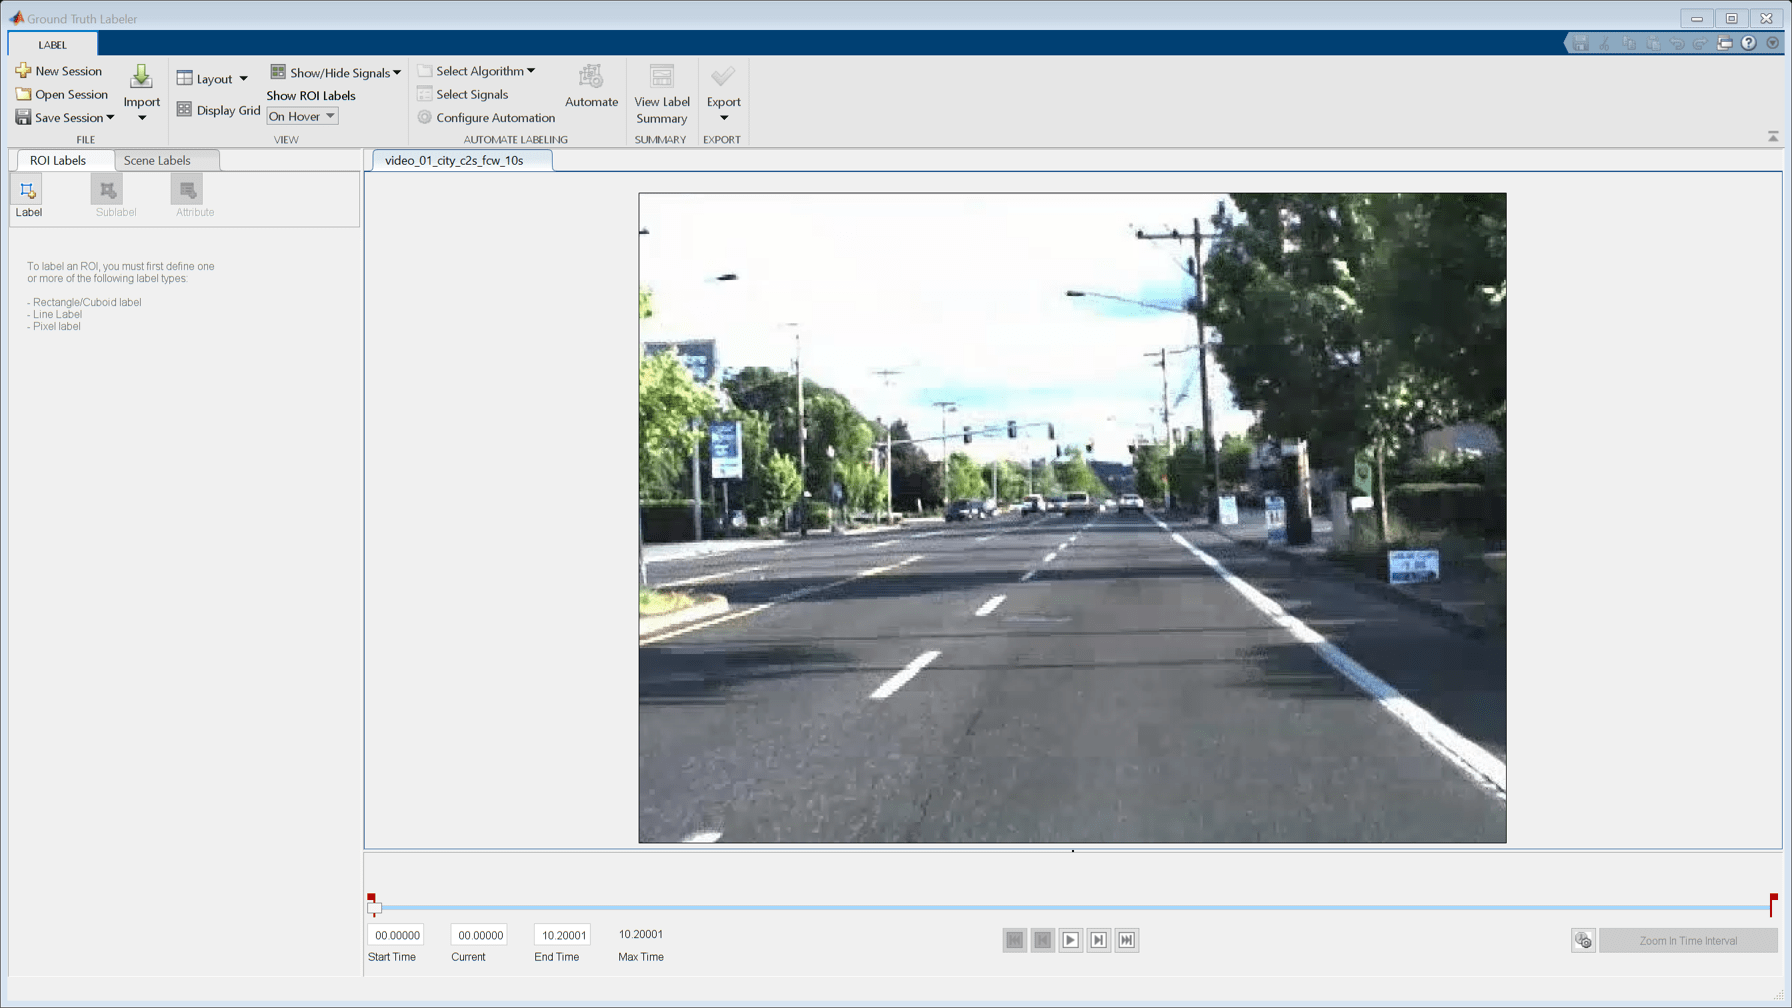The width and height of the screenshot is (1792, 1008).
Task: Jump to the last frame
Action: click(x=1126, y=940)
